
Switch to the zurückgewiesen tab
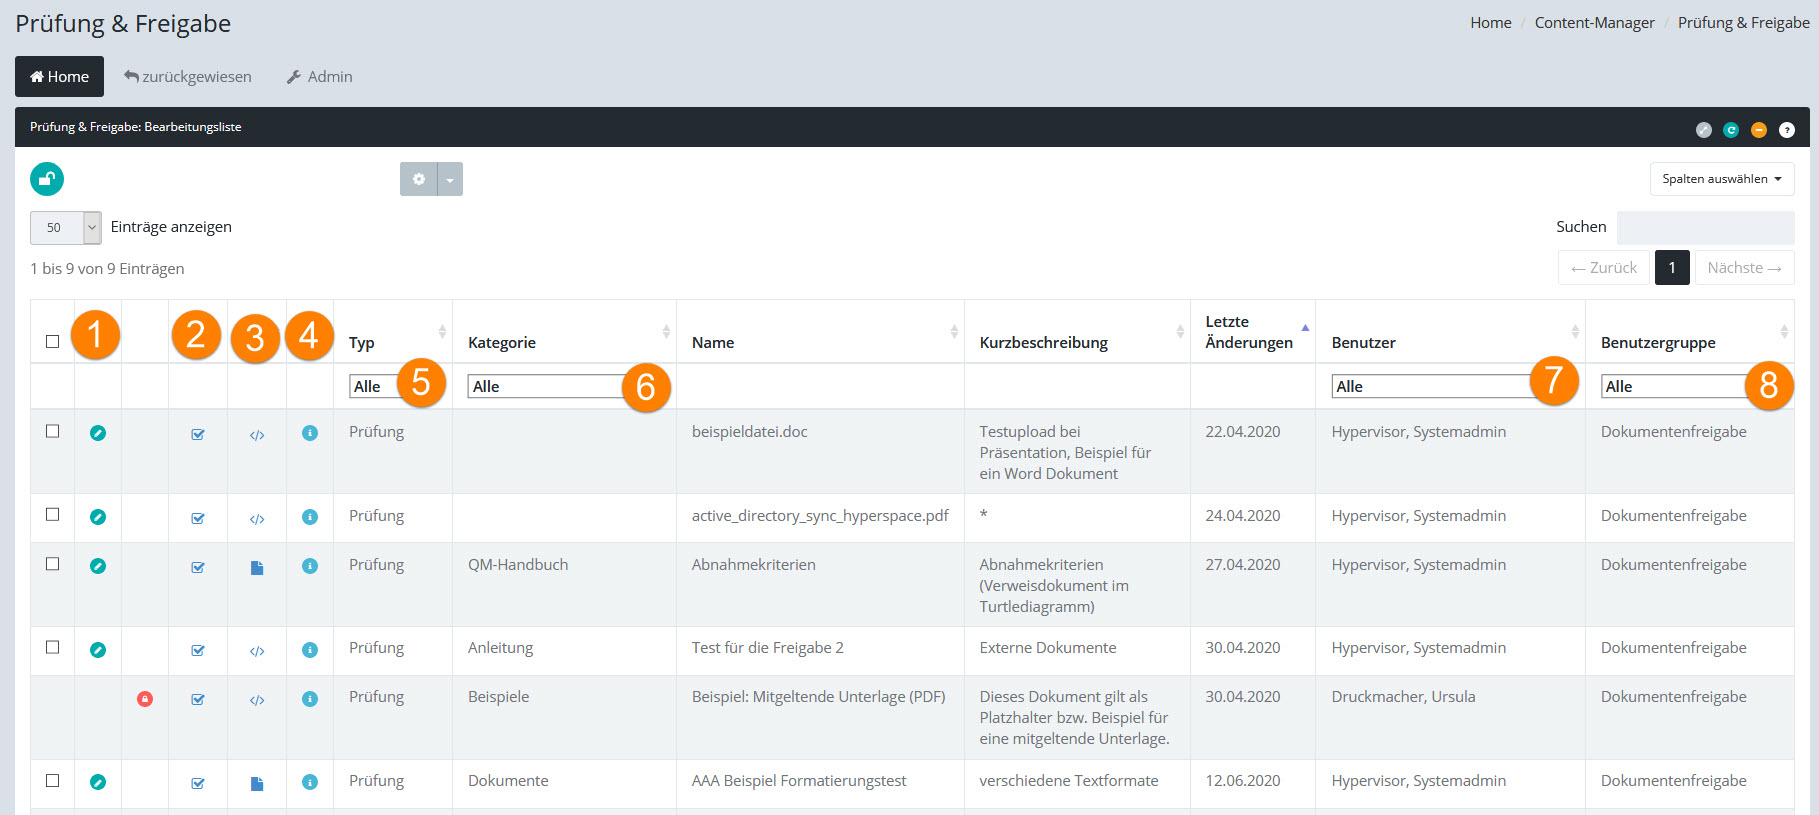(188, 77)
